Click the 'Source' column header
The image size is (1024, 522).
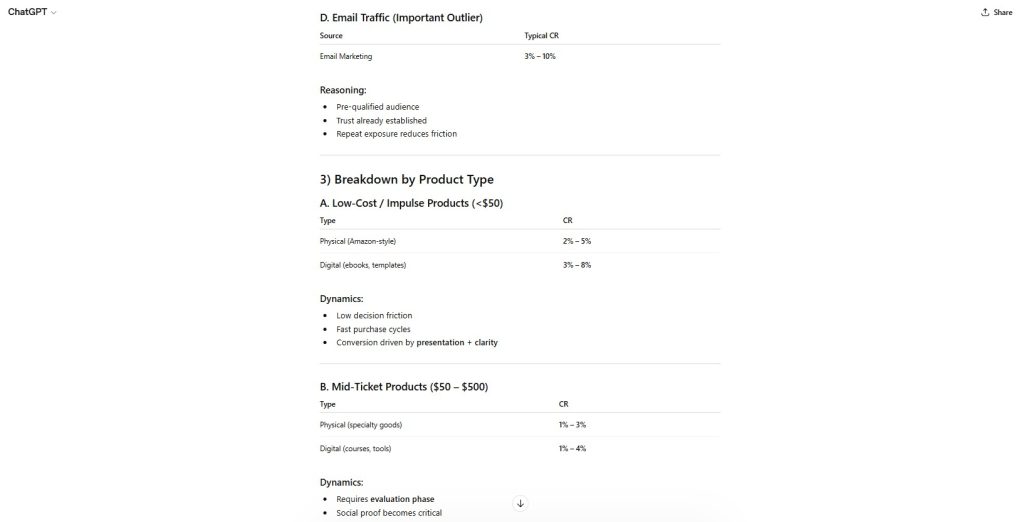click(x=331, y=35)
